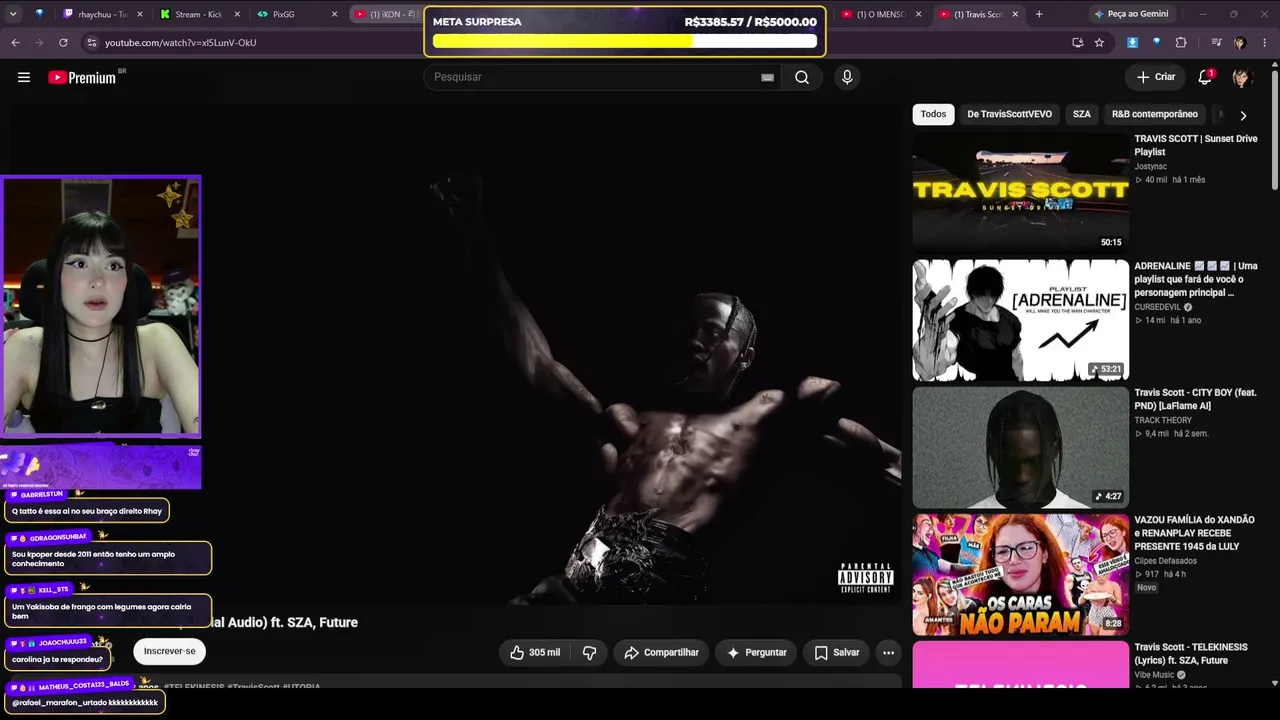The width and height of the screenshot is (1280, 720).
Task: Open the on-screen keyboard in search box
Action: point(767,77)
